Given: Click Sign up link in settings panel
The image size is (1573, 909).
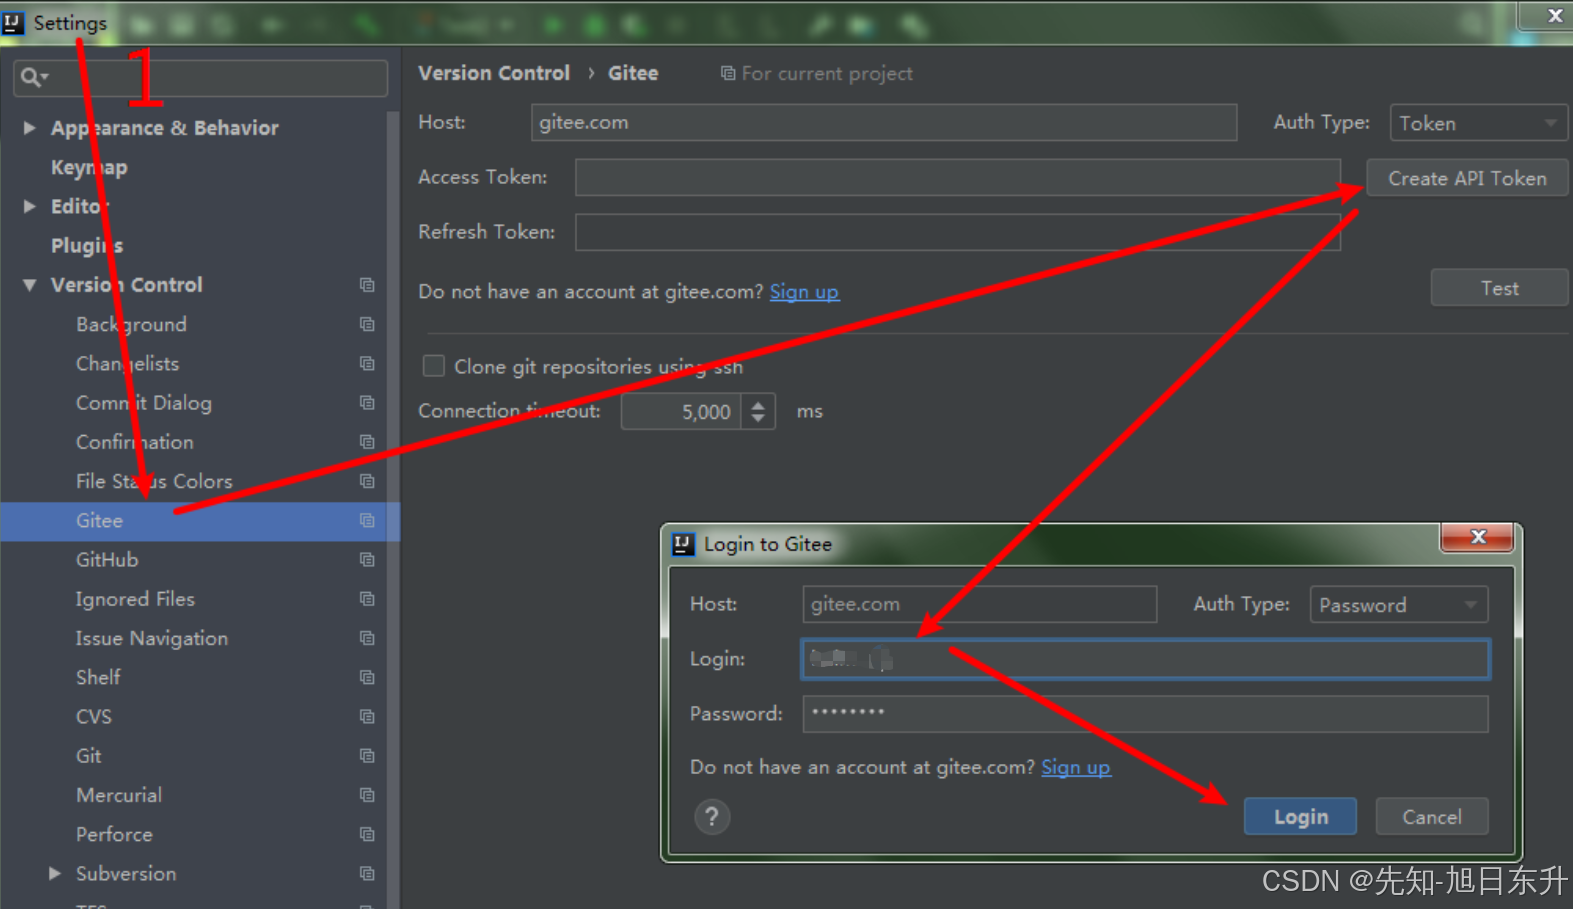Looking at the screenshot, I should pos(804,292).
